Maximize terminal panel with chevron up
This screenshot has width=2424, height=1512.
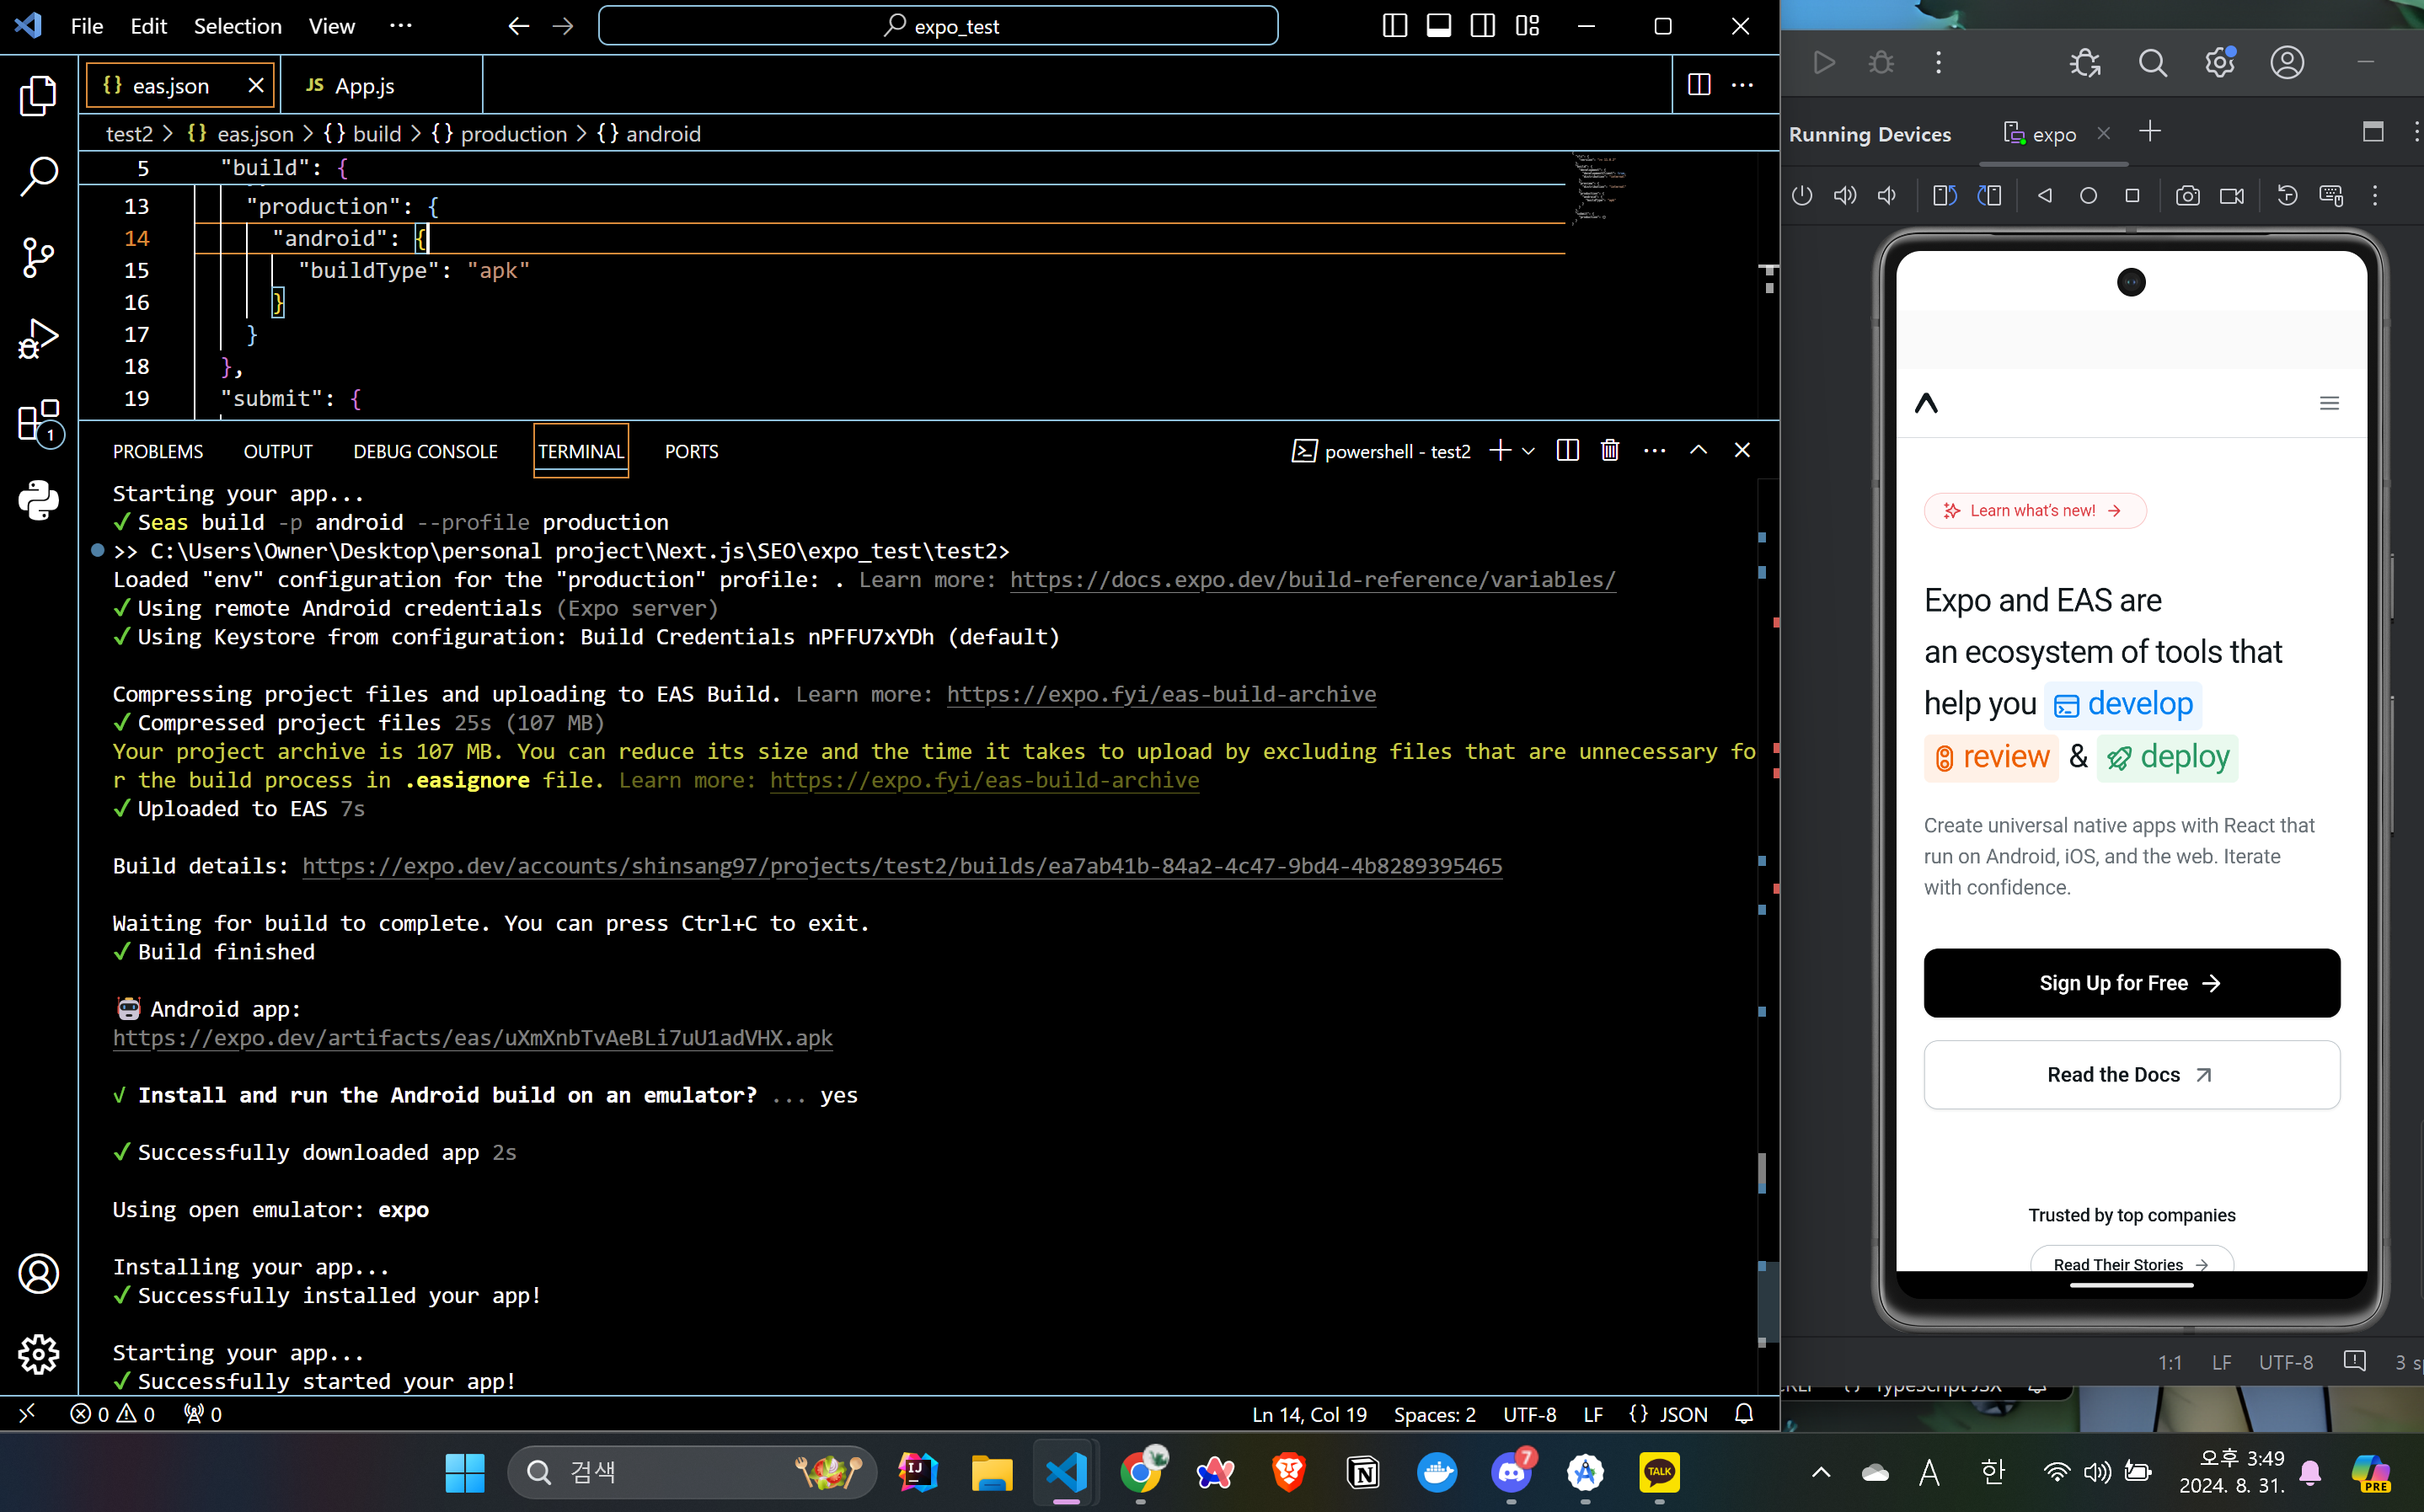coord(1698,451)
